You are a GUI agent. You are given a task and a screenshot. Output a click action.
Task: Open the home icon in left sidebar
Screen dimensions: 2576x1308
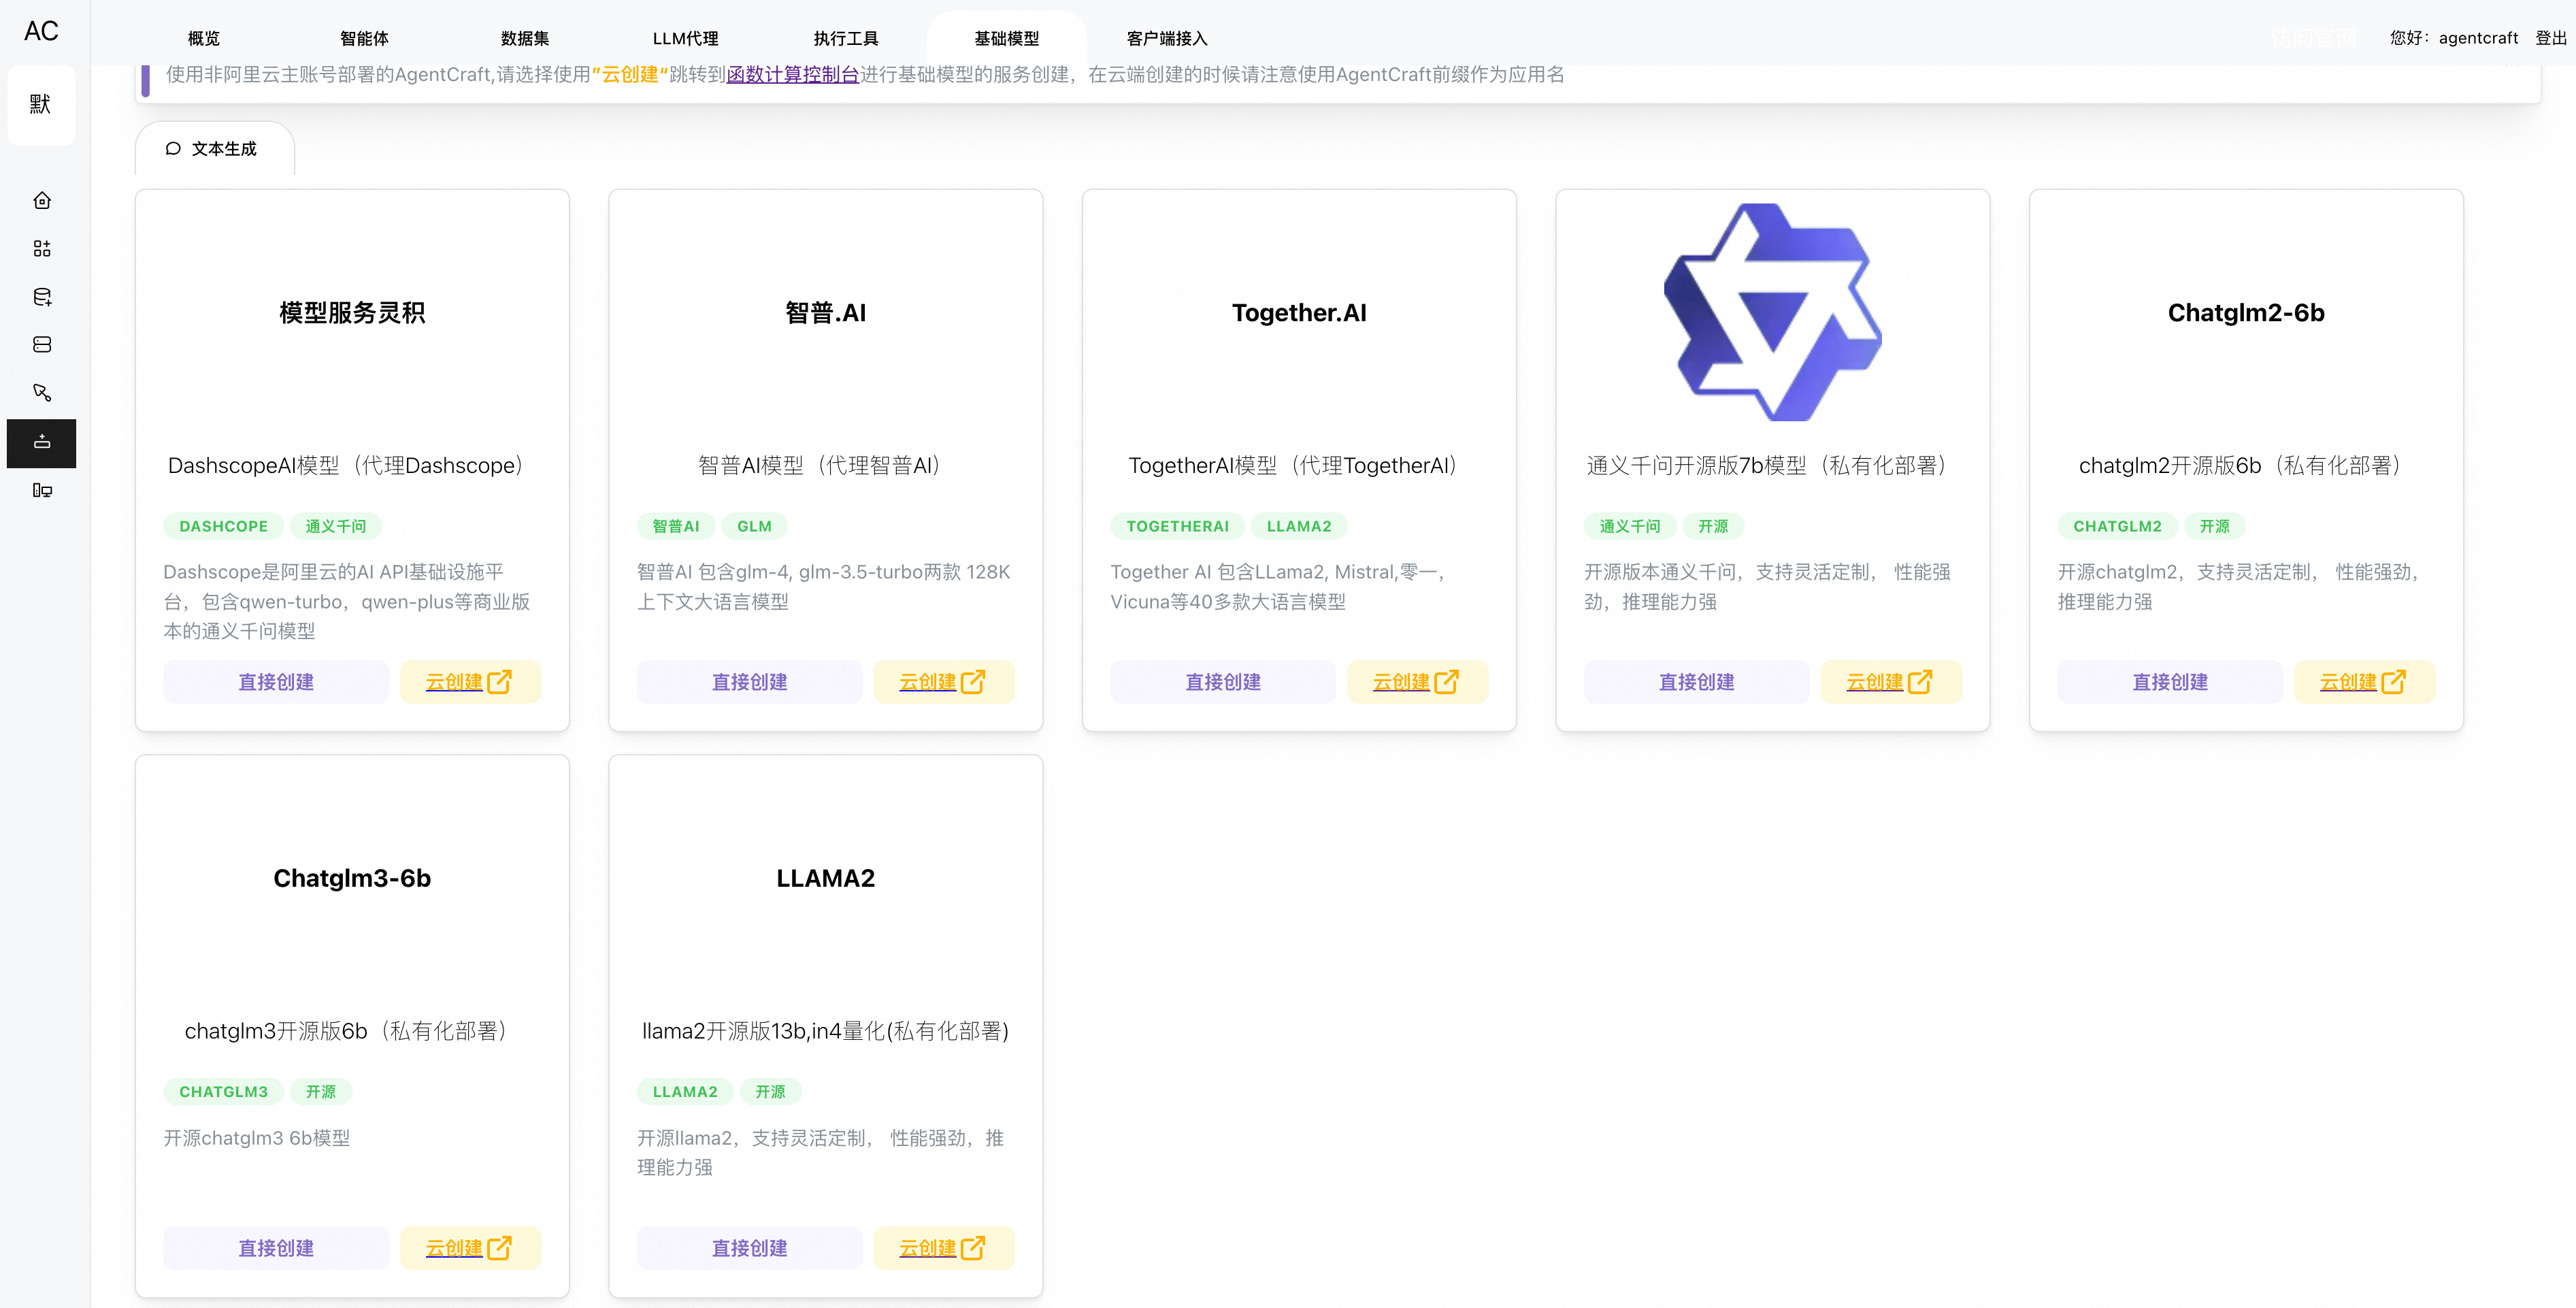coord(42,201)
